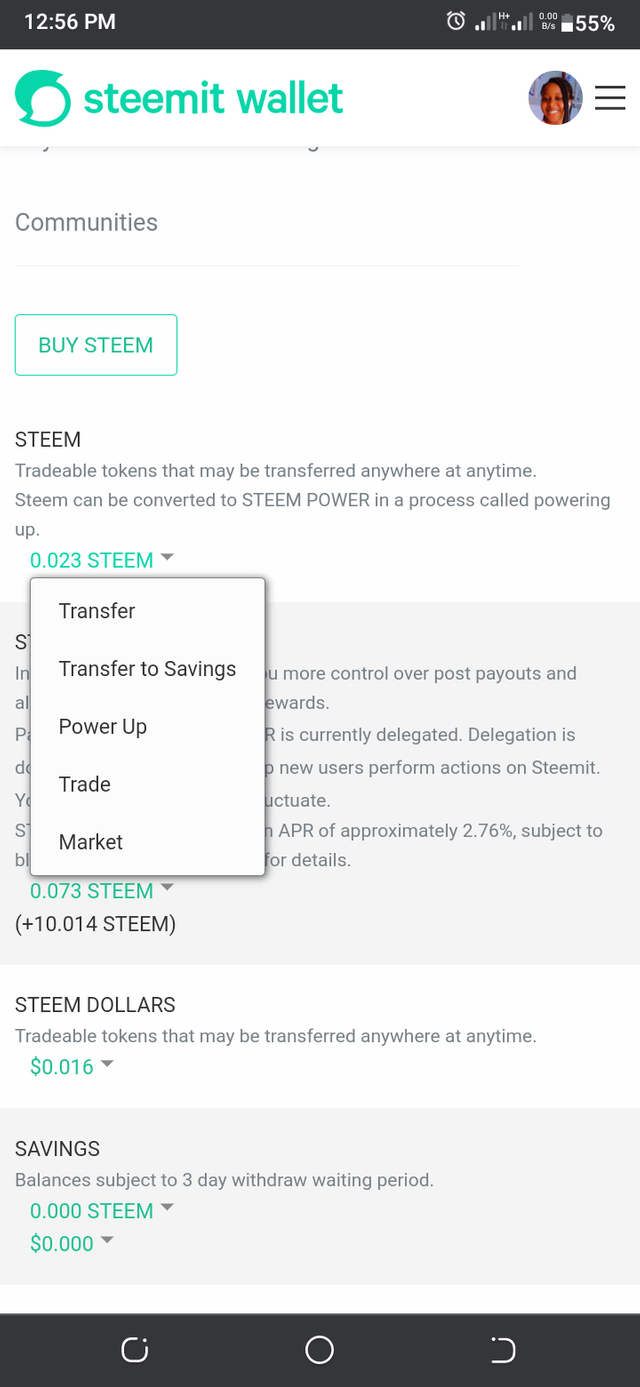The height and width of the screenshot is (1387, 640).
Task: Collapse the 0.023 STEEM dropdown
Action: coord(102,560)
